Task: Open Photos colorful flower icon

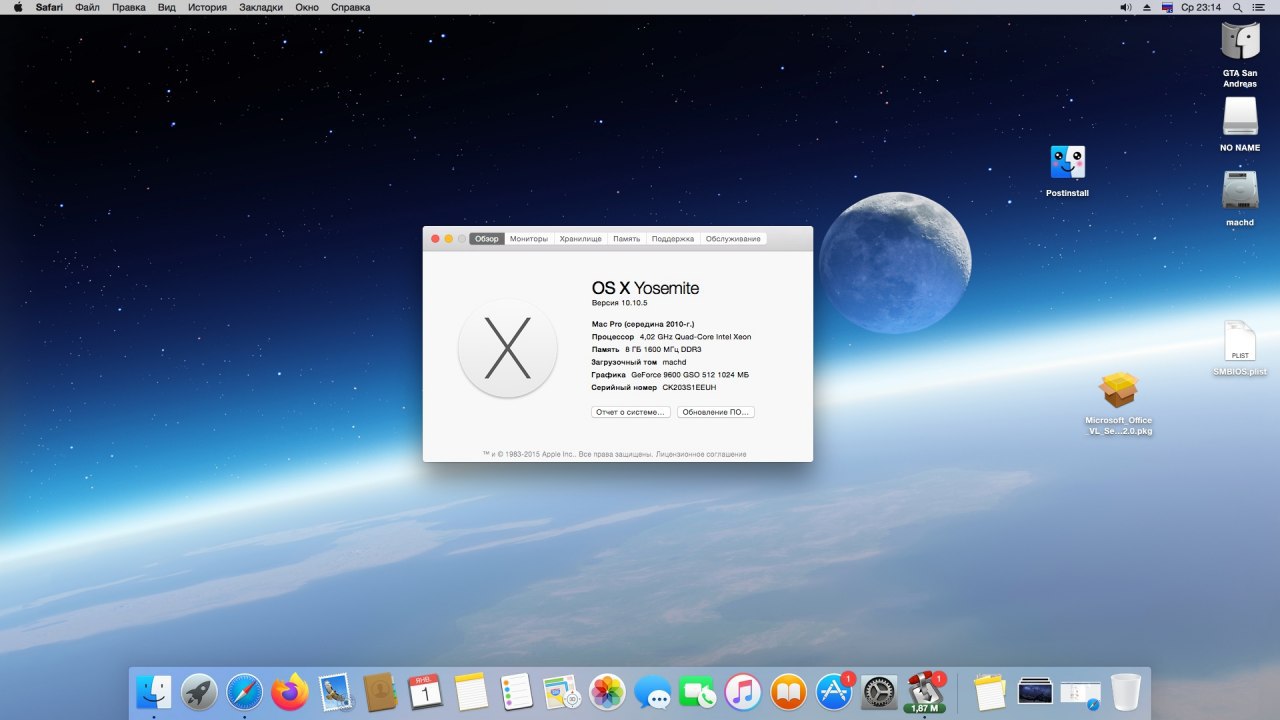Action: tap(607, 691)
